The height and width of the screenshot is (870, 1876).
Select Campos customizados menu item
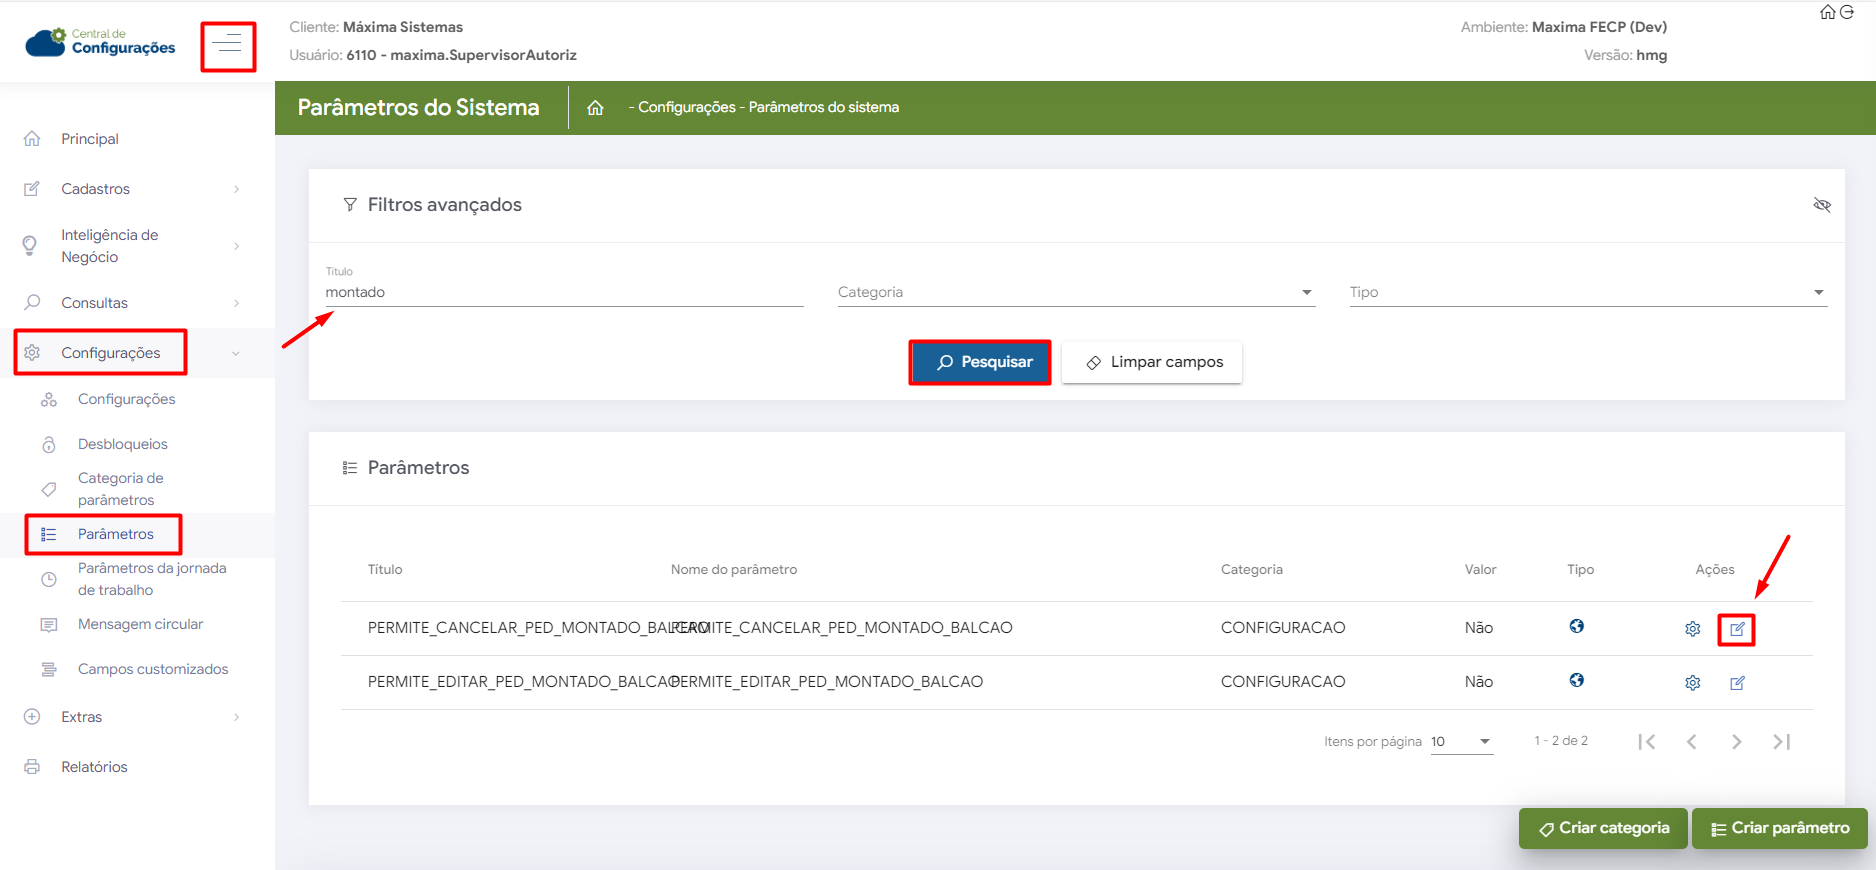(153, 669)
